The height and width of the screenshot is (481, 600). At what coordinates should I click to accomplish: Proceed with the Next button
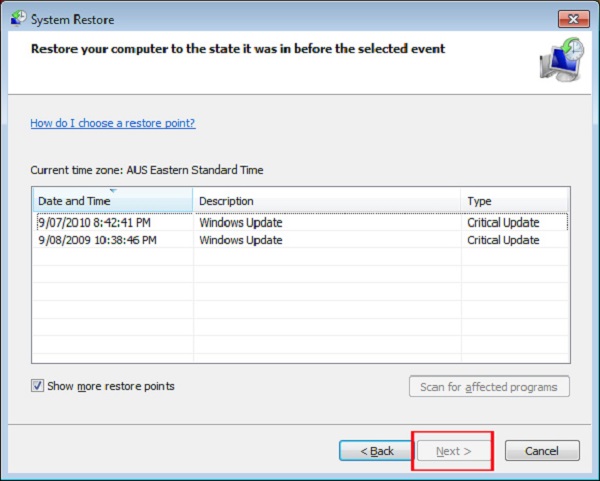(452, 451)
